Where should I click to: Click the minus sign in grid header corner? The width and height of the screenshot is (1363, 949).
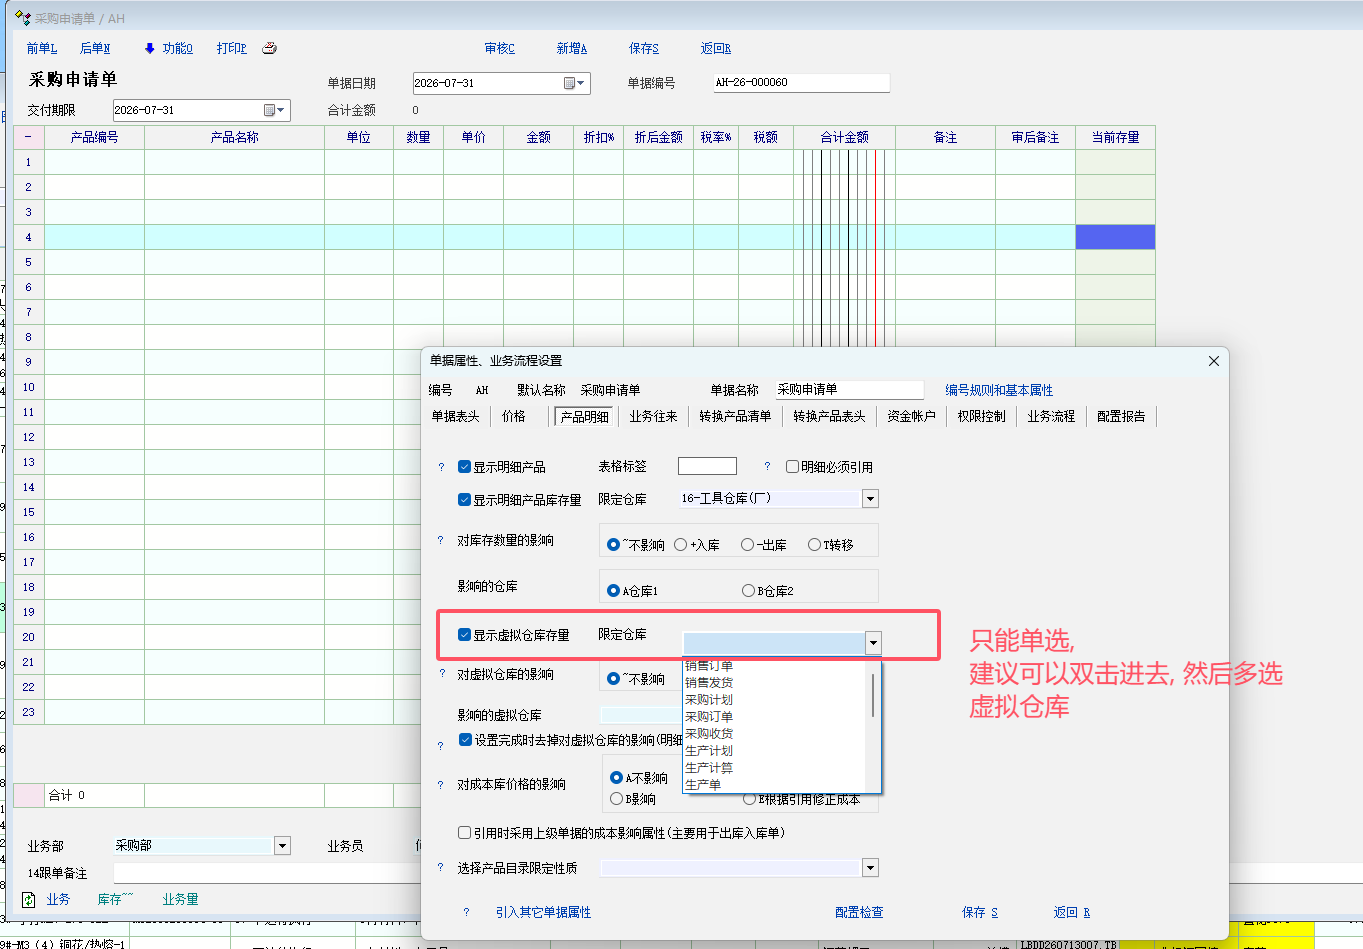[x=28, y=137]
